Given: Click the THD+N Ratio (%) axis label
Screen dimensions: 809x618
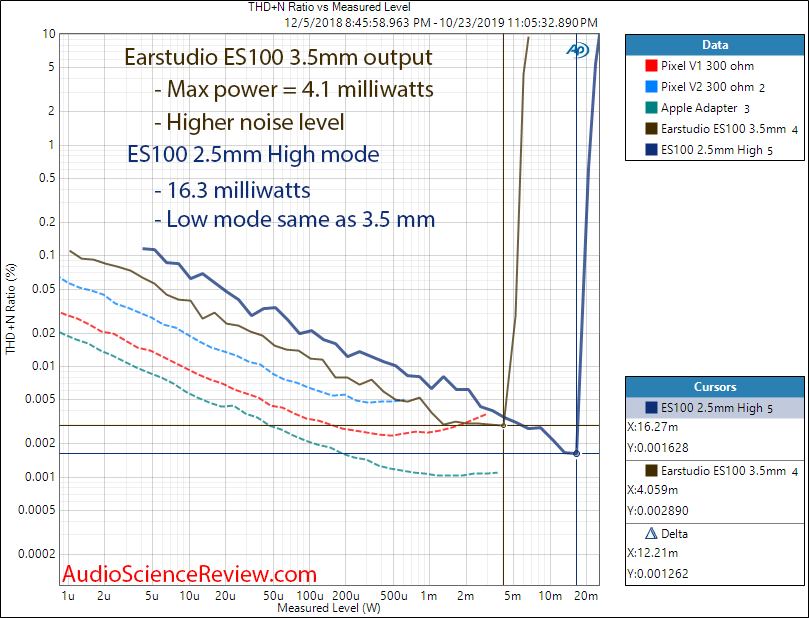Looking at the screenshot, I should (11, 309).
